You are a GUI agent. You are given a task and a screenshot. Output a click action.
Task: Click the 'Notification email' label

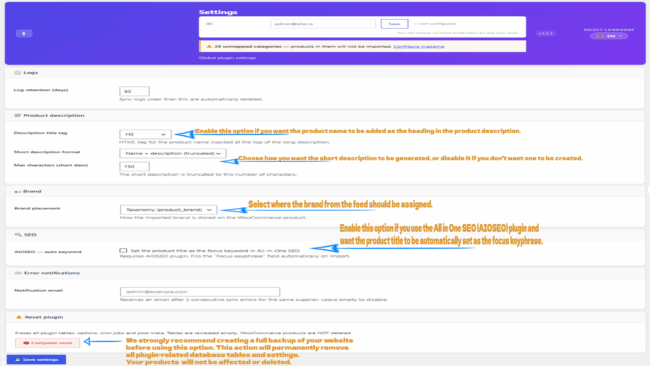pyautogui.click(x=39, y=291)
